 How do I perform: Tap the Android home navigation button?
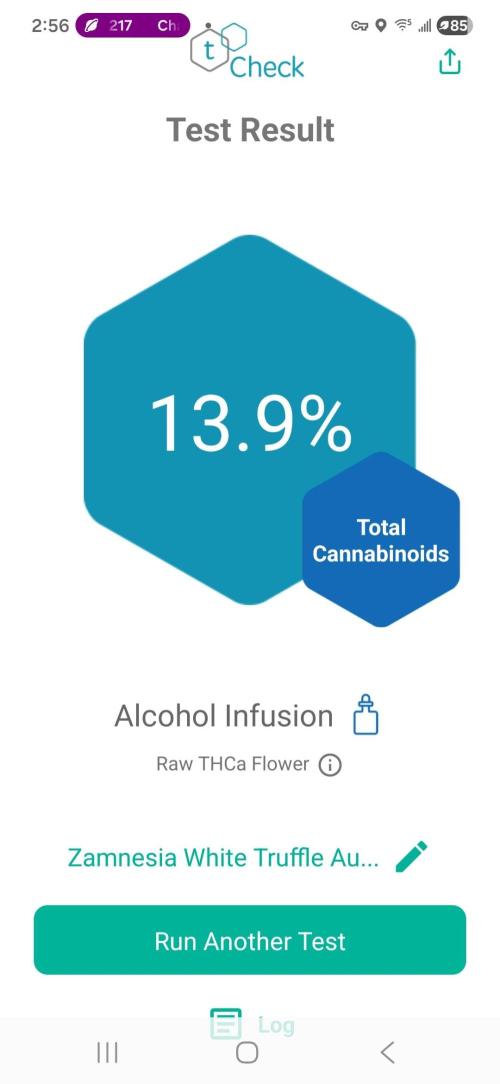[x=247, y=1053]
